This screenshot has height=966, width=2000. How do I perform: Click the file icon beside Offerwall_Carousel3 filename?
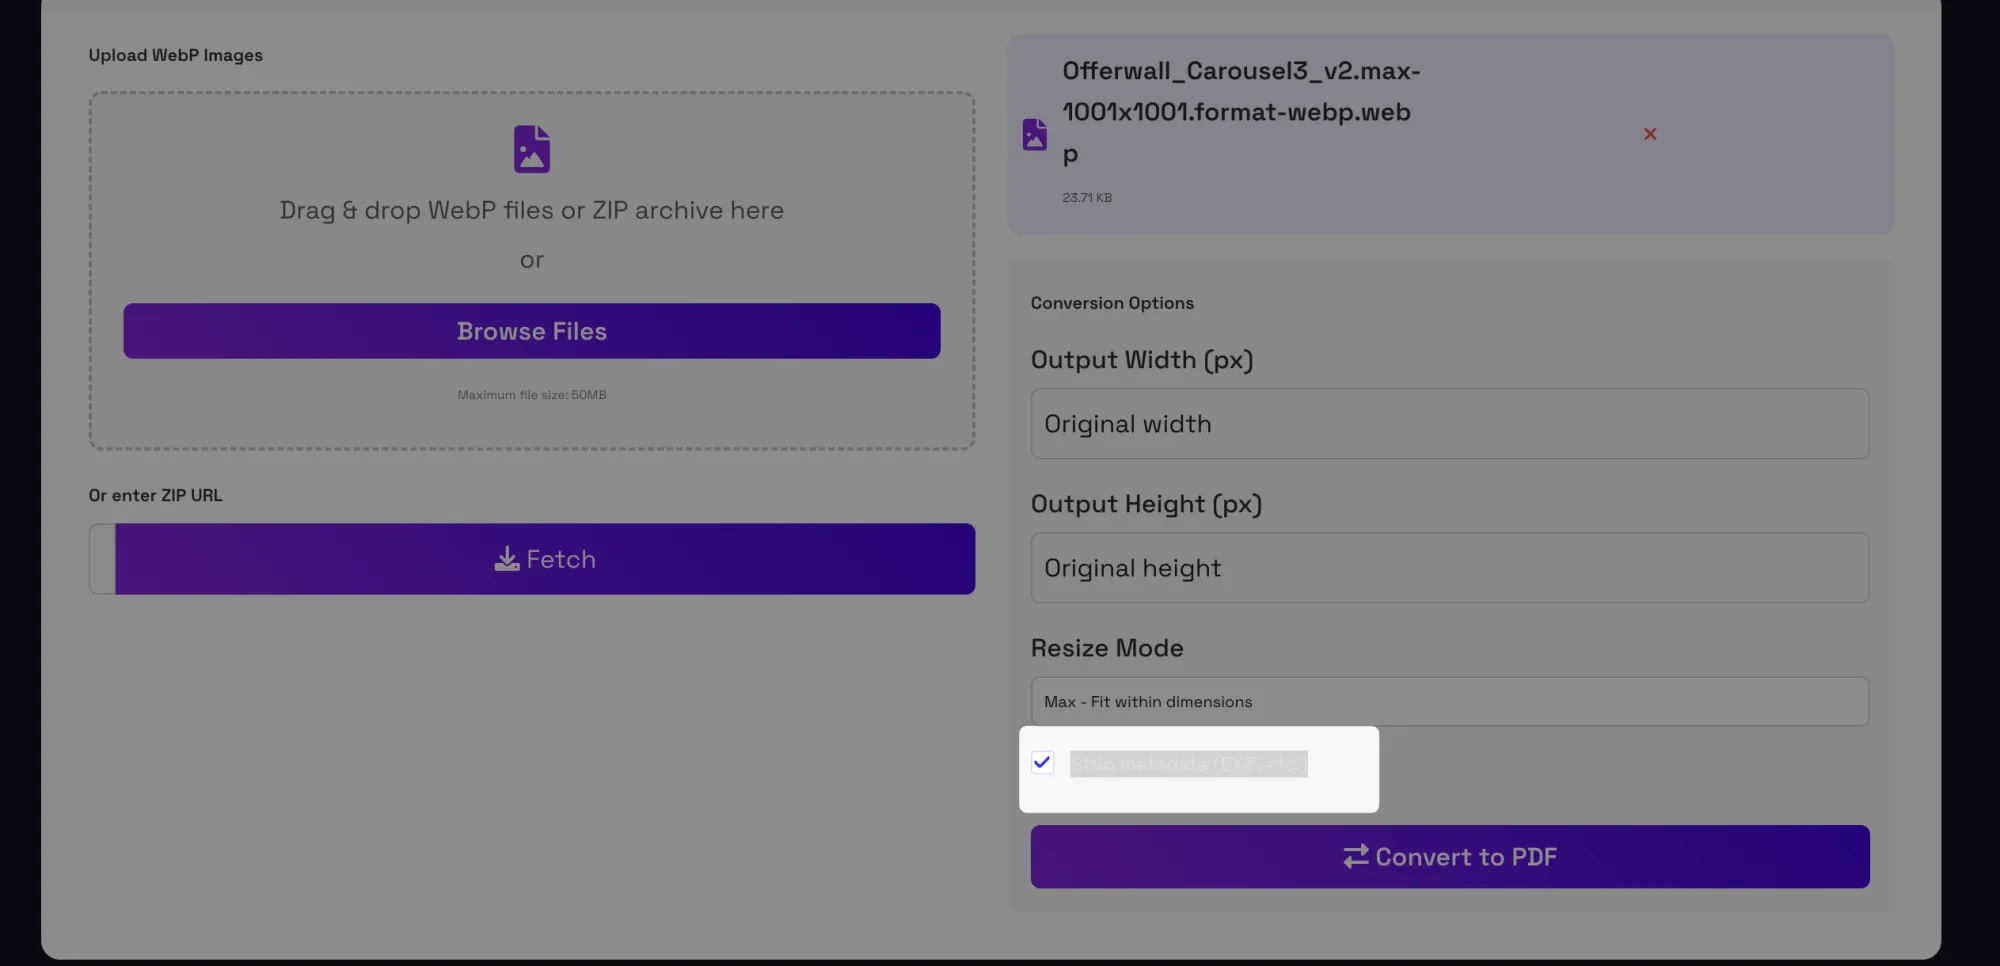(x=1034, y=134)
